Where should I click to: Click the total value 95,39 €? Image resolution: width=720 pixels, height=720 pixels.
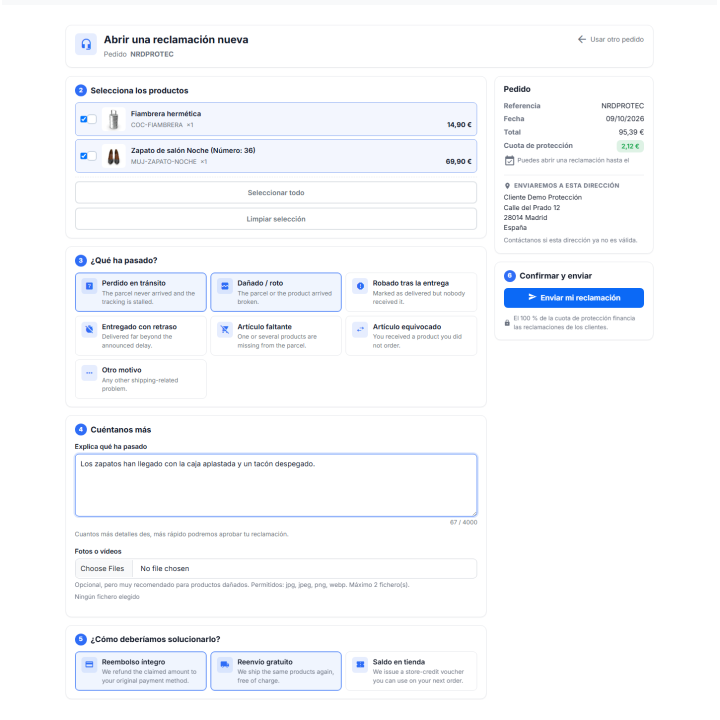tap(631, 132)
